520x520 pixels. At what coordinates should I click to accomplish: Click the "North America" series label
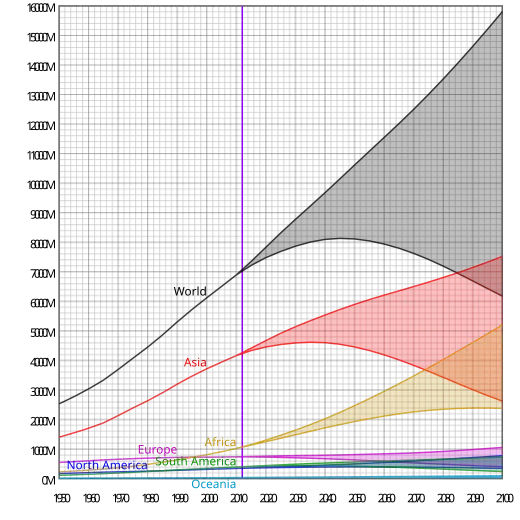107,465
